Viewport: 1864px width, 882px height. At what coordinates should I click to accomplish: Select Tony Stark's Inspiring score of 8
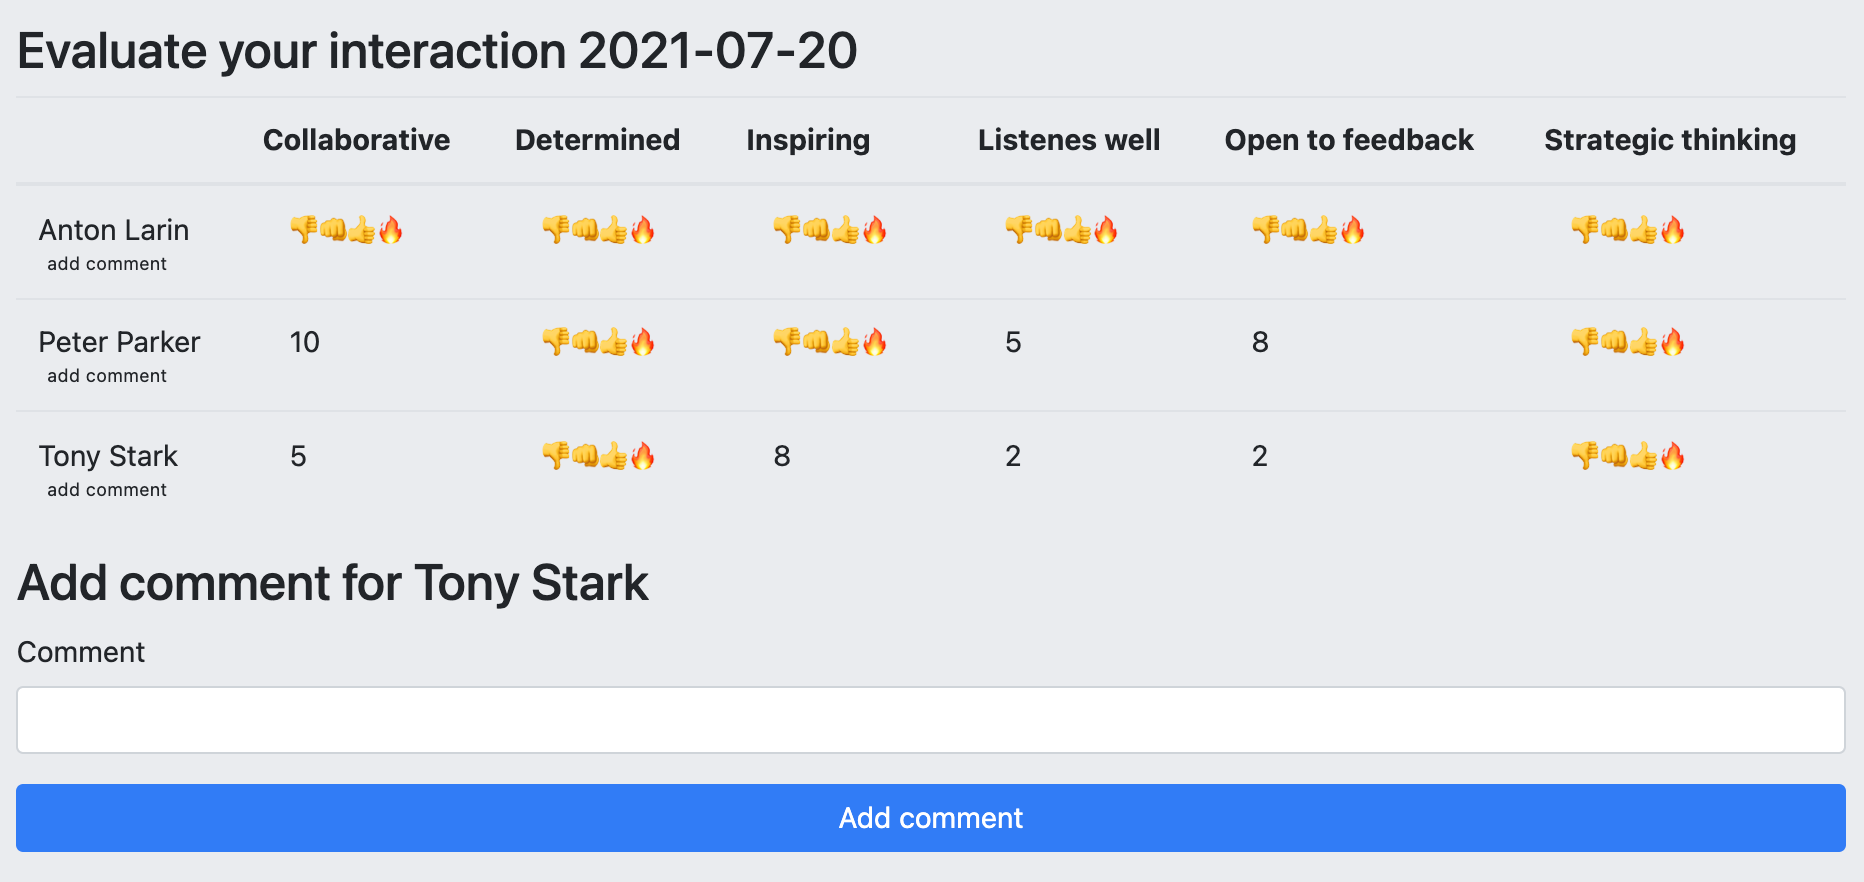pyautogui.click(x=782, y=456)
